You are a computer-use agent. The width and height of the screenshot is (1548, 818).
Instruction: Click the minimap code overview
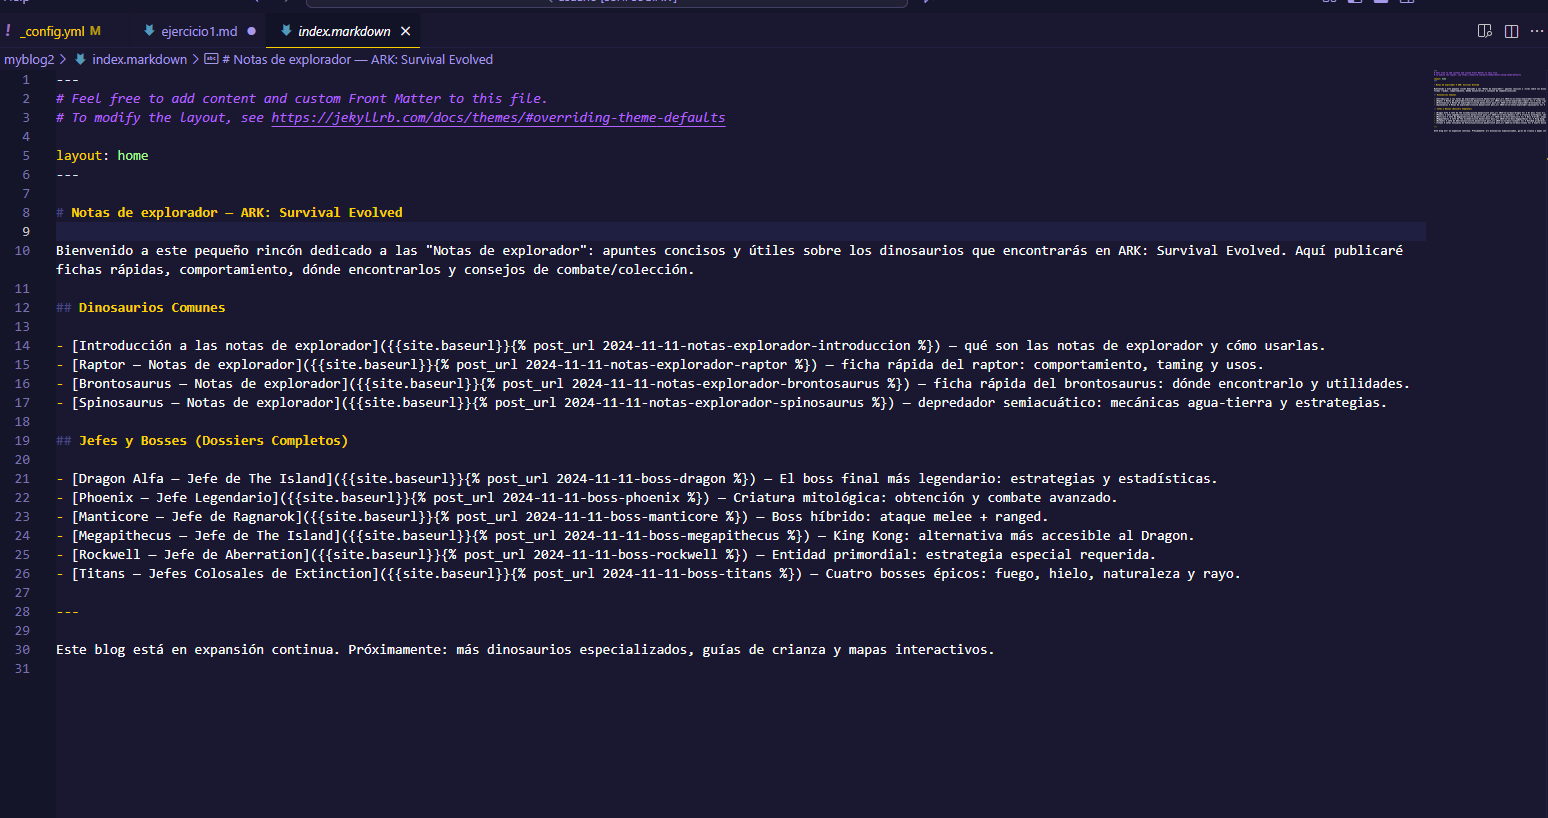click(1488, 100)
